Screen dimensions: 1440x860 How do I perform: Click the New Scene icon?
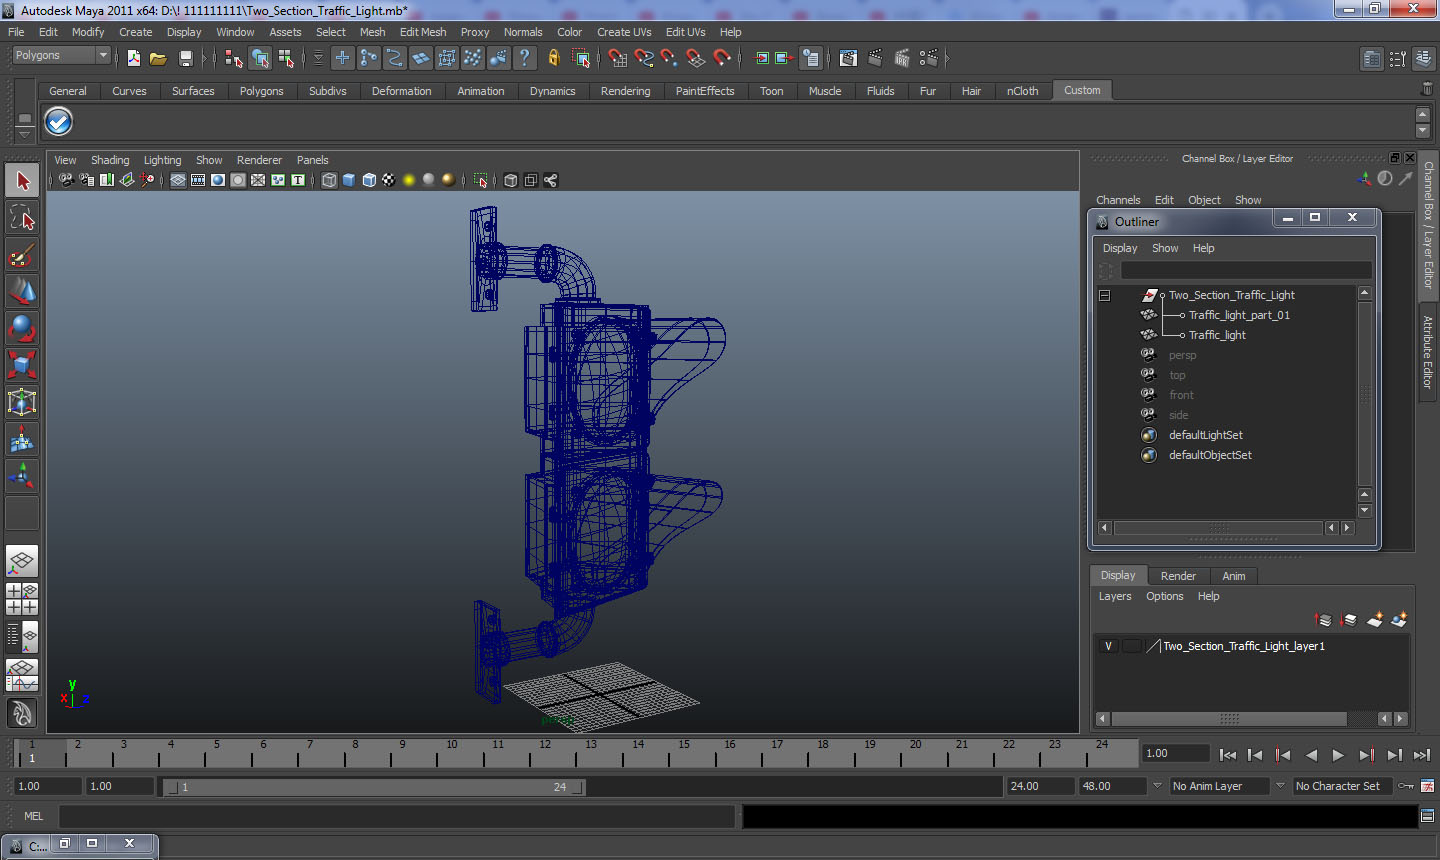(x=133, y=58)
